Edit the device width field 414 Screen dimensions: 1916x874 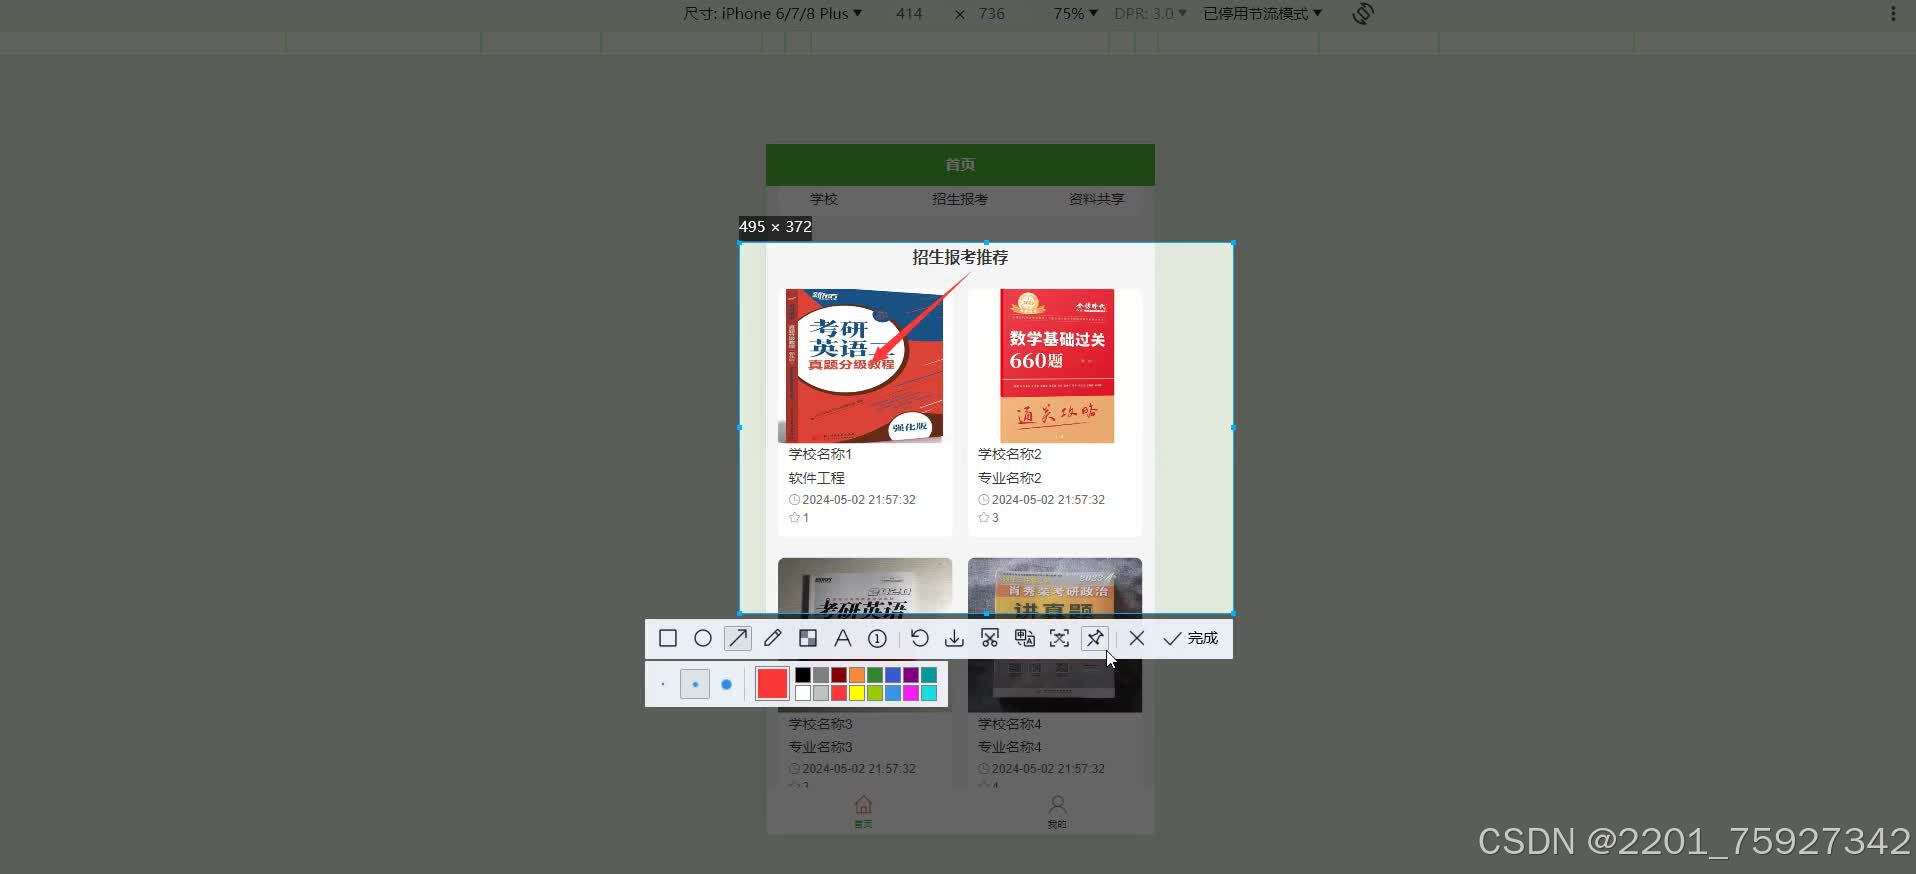point(909,13)
